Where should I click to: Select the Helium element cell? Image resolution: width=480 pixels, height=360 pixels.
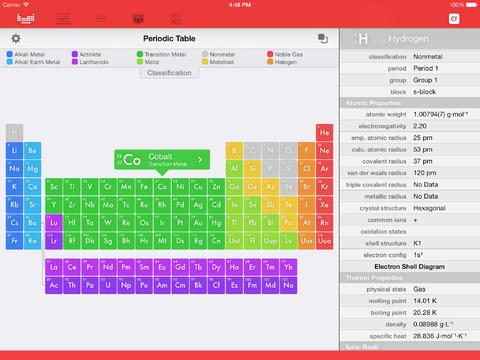tap(324, 133)
